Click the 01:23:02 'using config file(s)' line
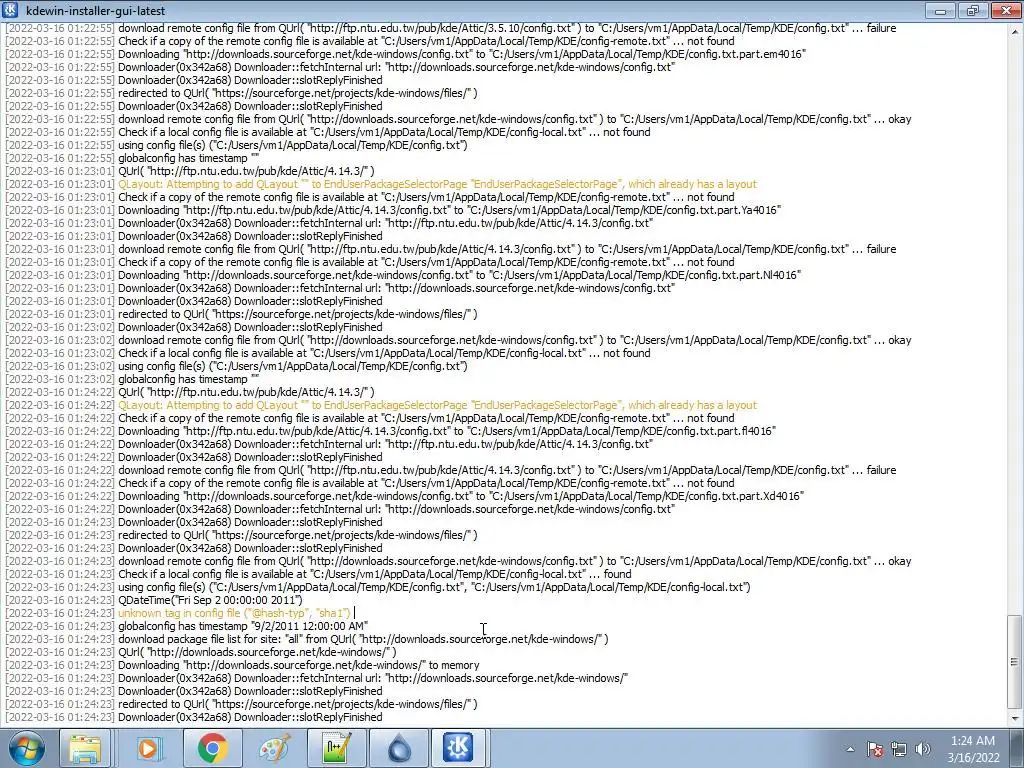Viewport: 1024px width, 768px height. (236, 366)
